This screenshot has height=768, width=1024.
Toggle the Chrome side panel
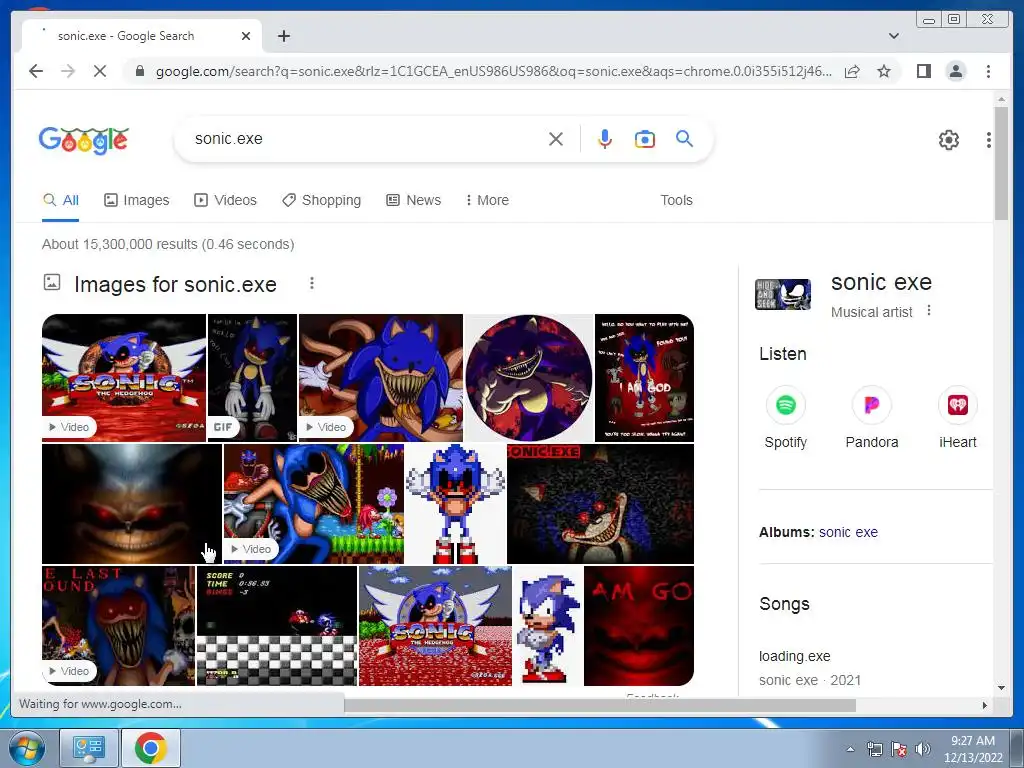[x=923, y=71]
